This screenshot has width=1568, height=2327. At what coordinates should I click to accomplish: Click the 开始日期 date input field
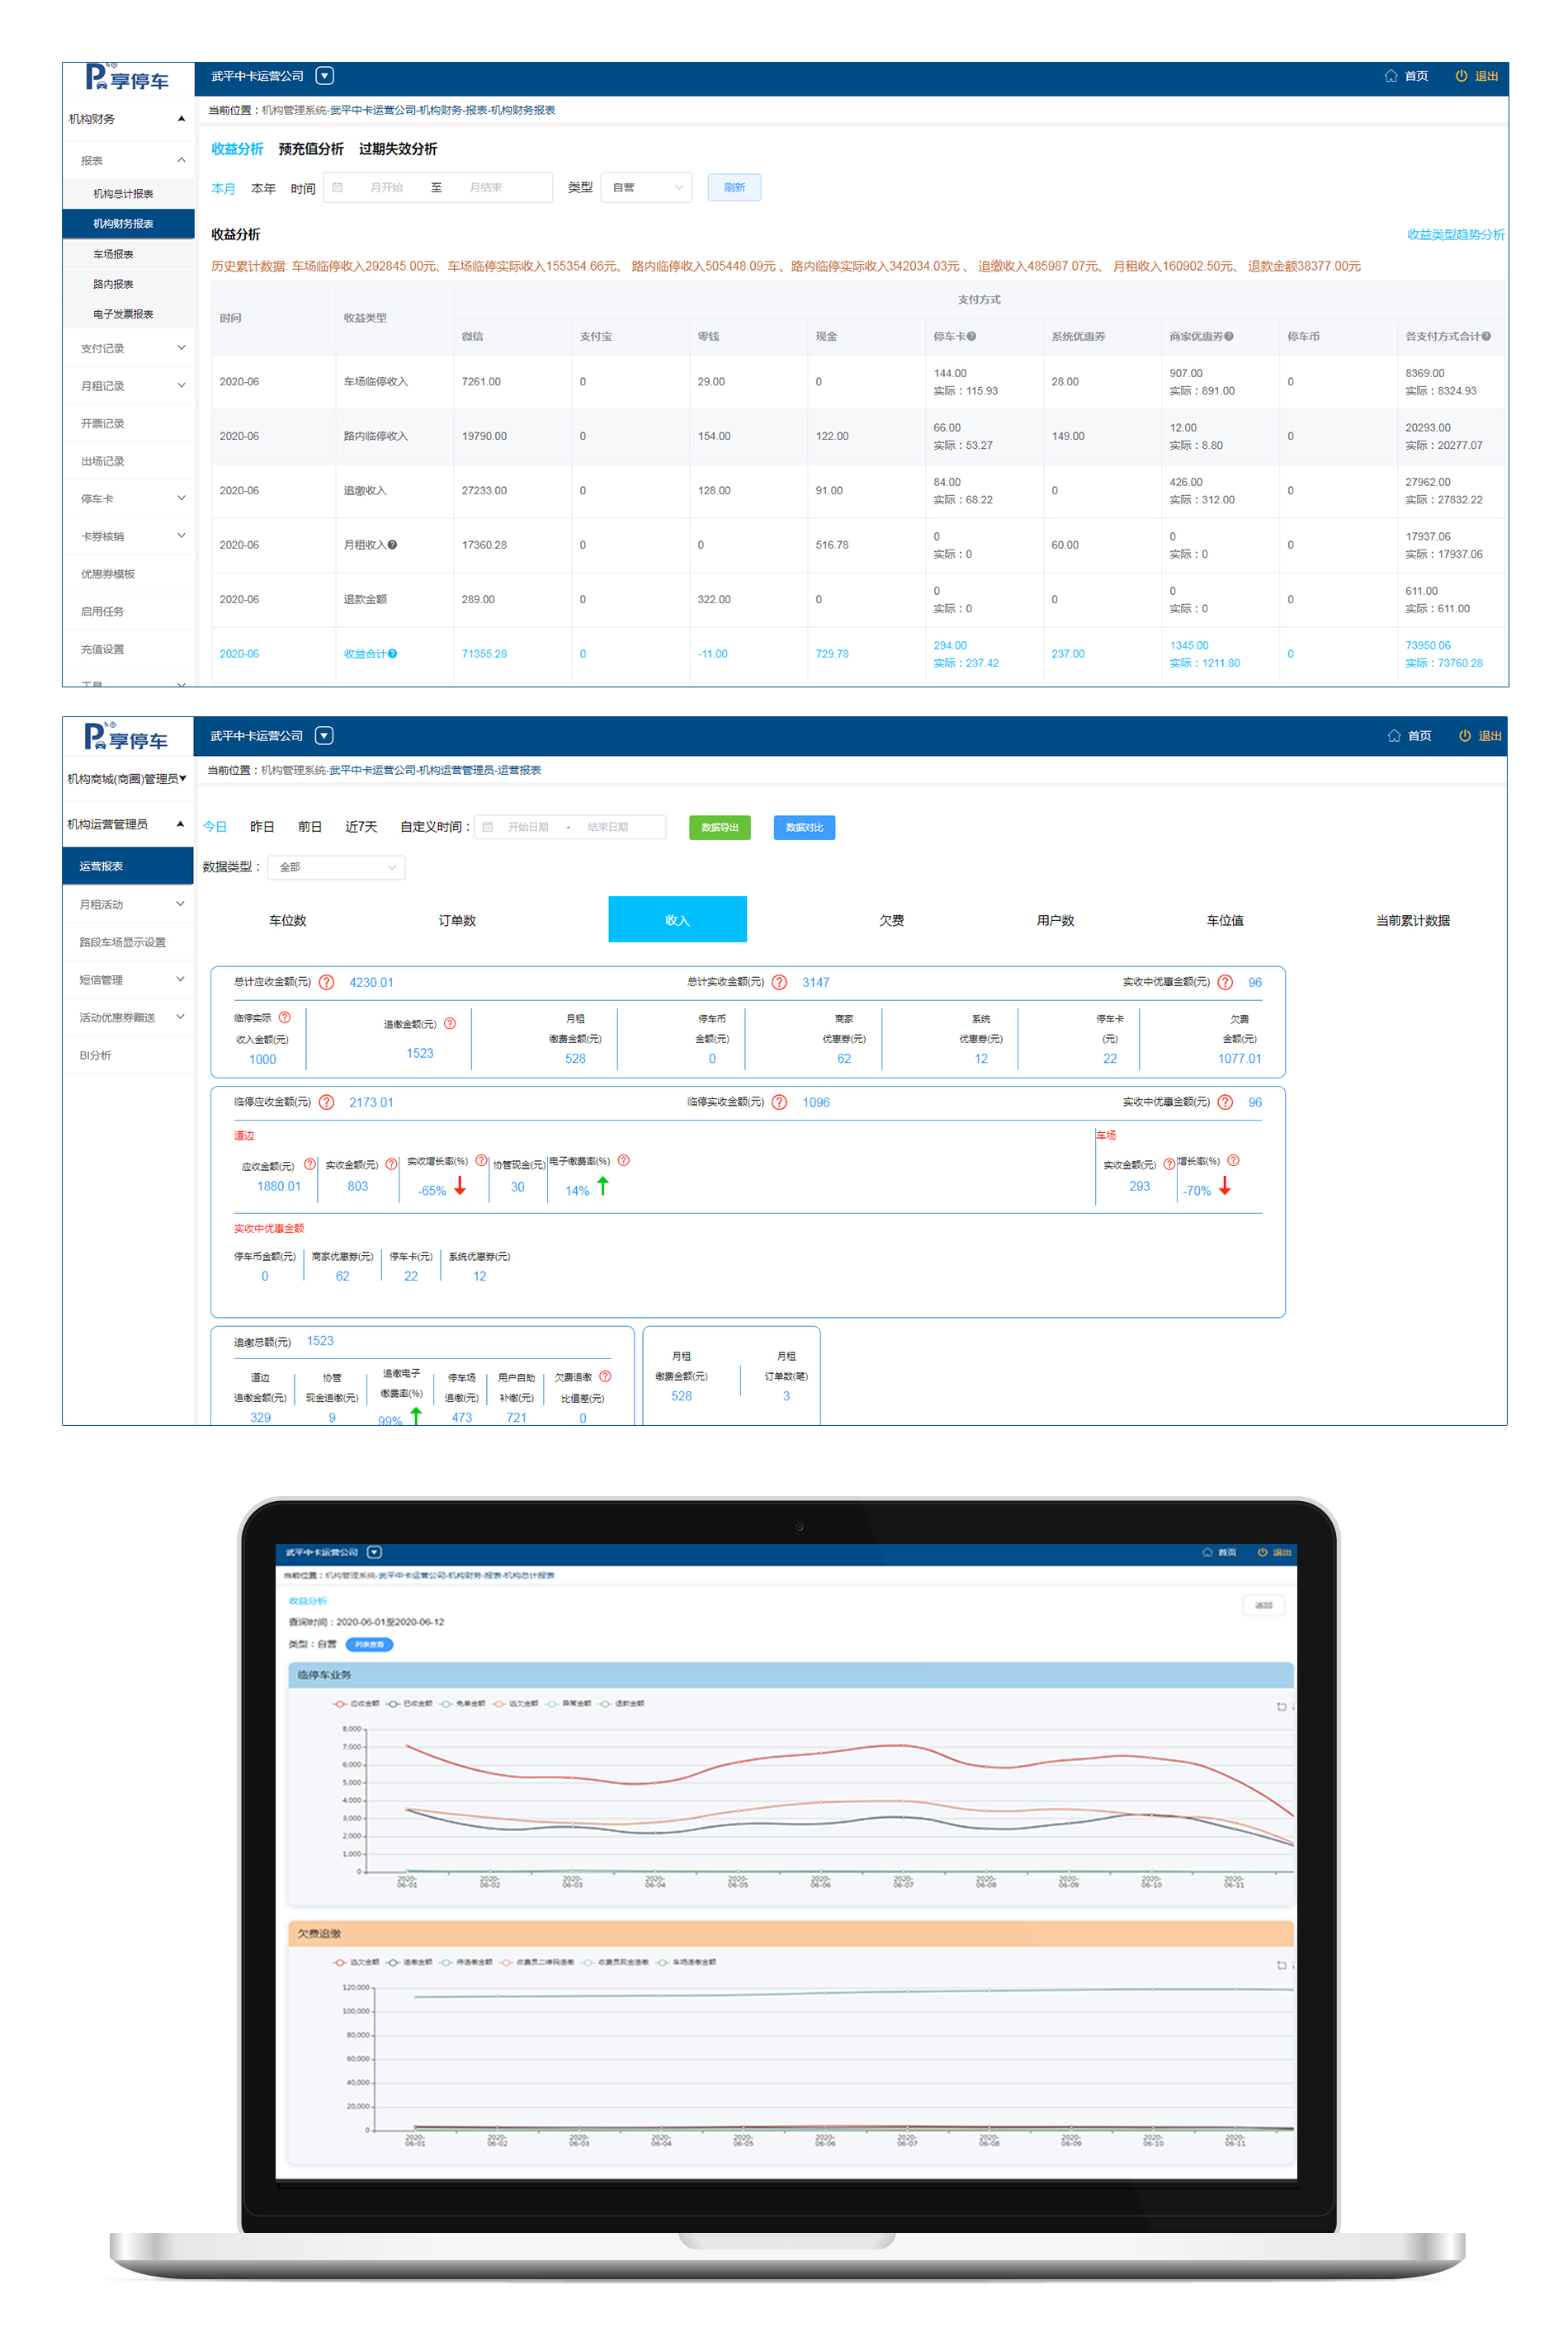point(528,827)
